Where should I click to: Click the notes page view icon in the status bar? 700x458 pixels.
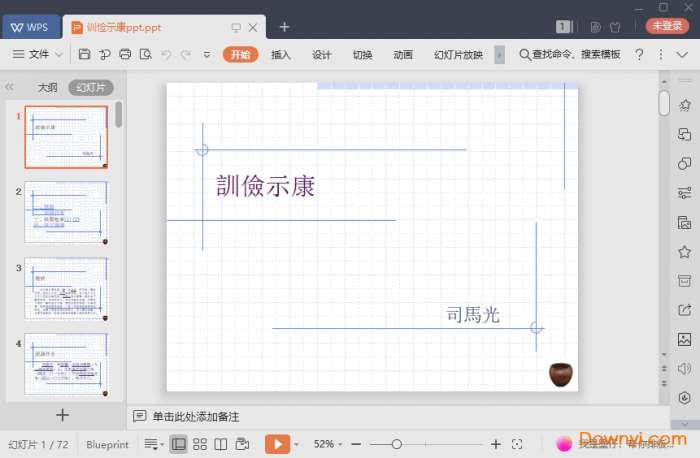click(x=242, y=444)
